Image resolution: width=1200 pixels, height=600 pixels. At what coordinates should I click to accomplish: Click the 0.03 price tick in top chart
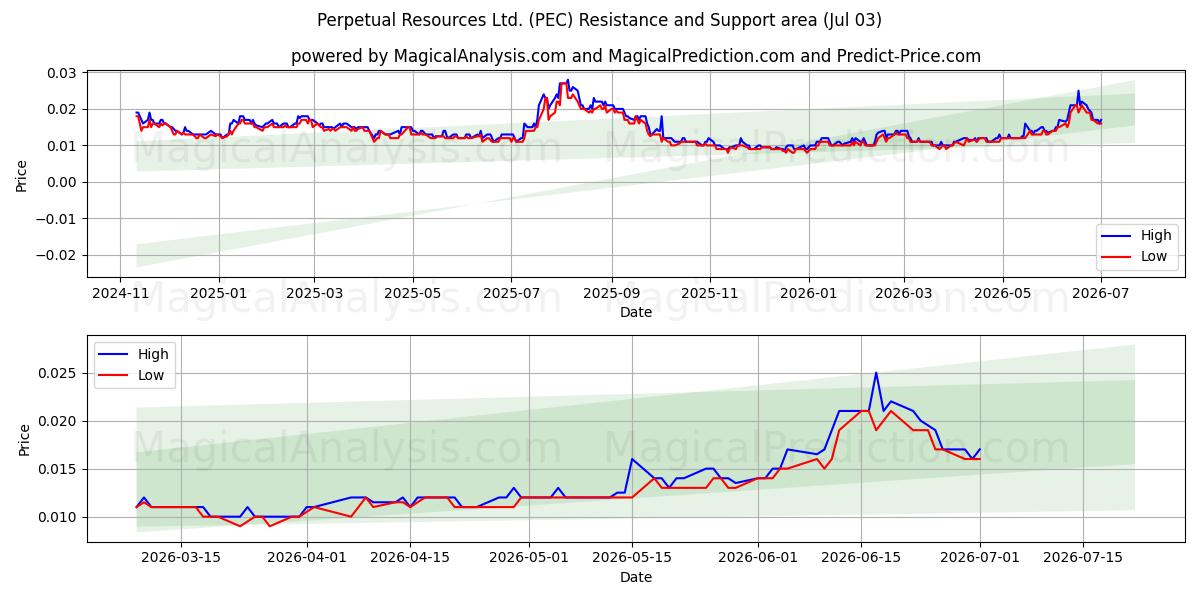(63, 73)
